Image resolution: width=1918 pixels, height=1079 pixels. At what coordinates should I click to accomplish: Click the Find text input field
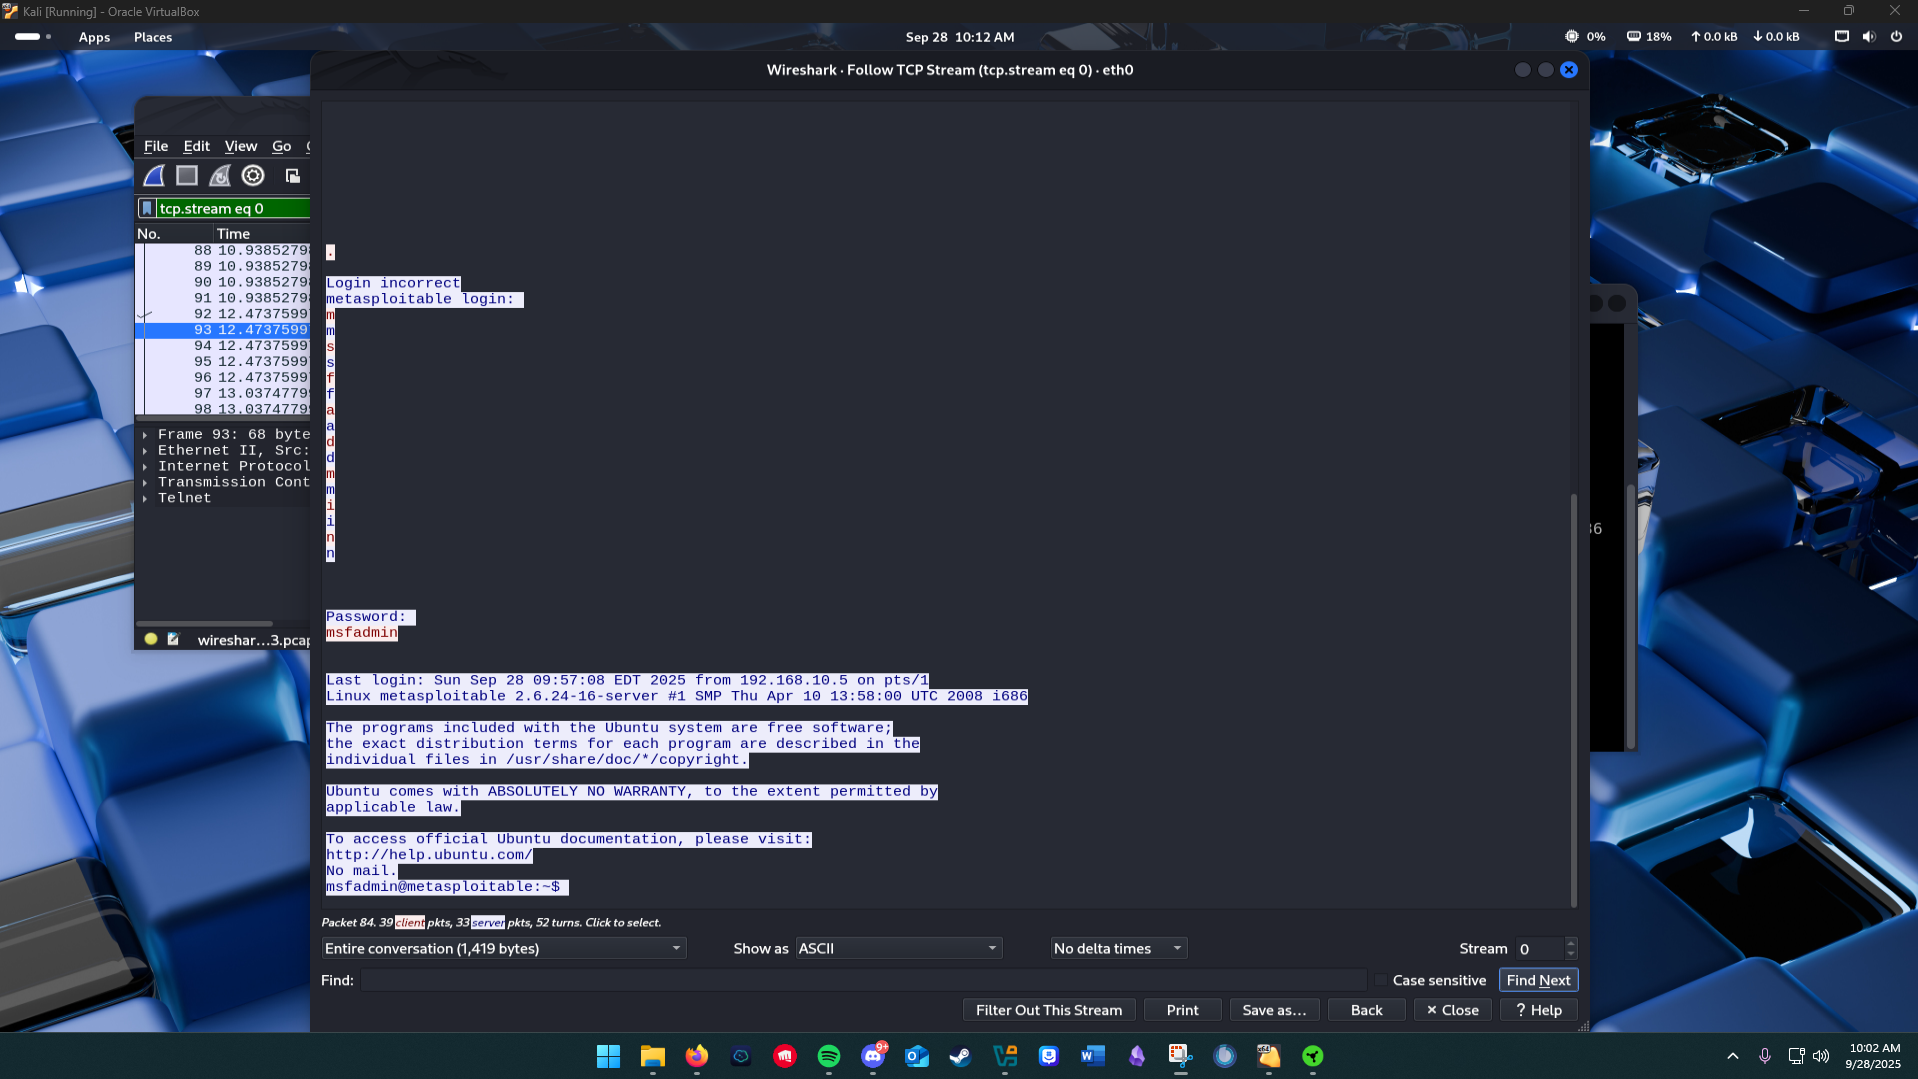pyautogui.click(x=863, y=980)
